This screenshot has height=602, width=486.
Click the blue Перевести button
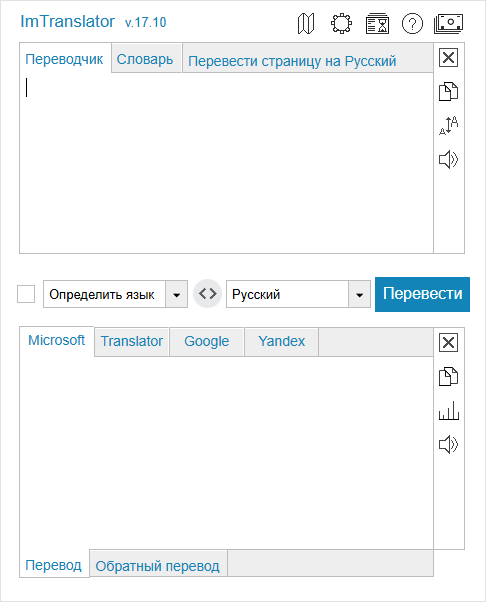tap(422, 294)
